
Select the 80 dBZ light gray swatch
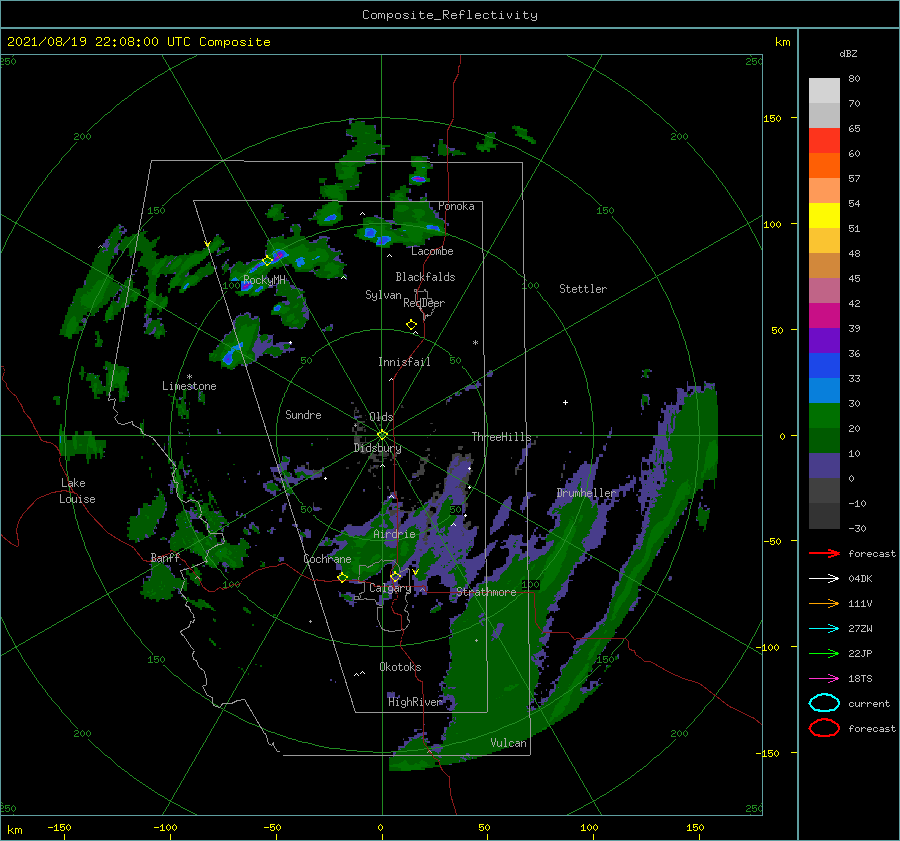tap(824, 91)
